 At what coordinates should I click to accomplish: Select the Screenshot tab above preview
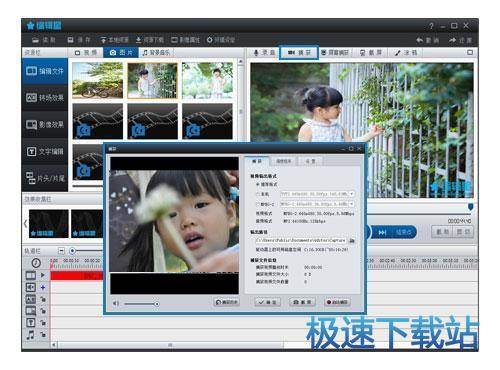click(371, 53)
